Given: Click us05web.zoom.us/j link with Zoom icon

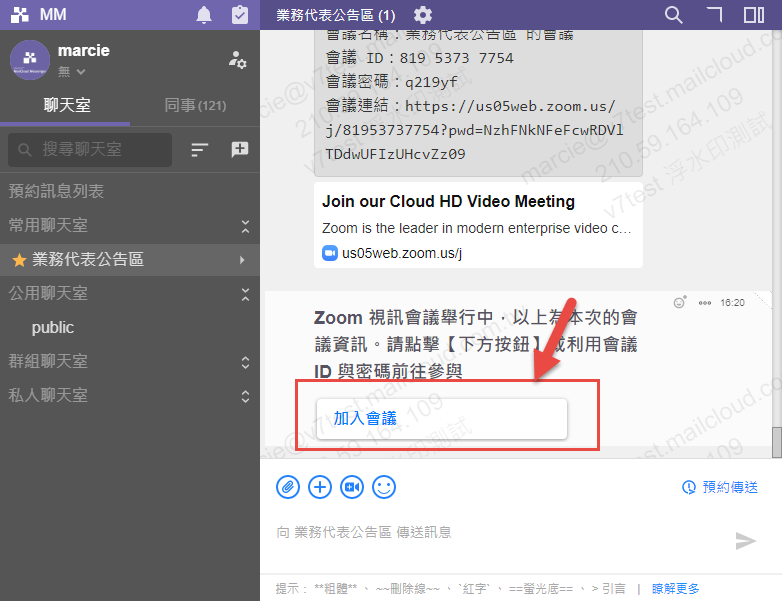Looking at the screenshot, I should (392, 253).
